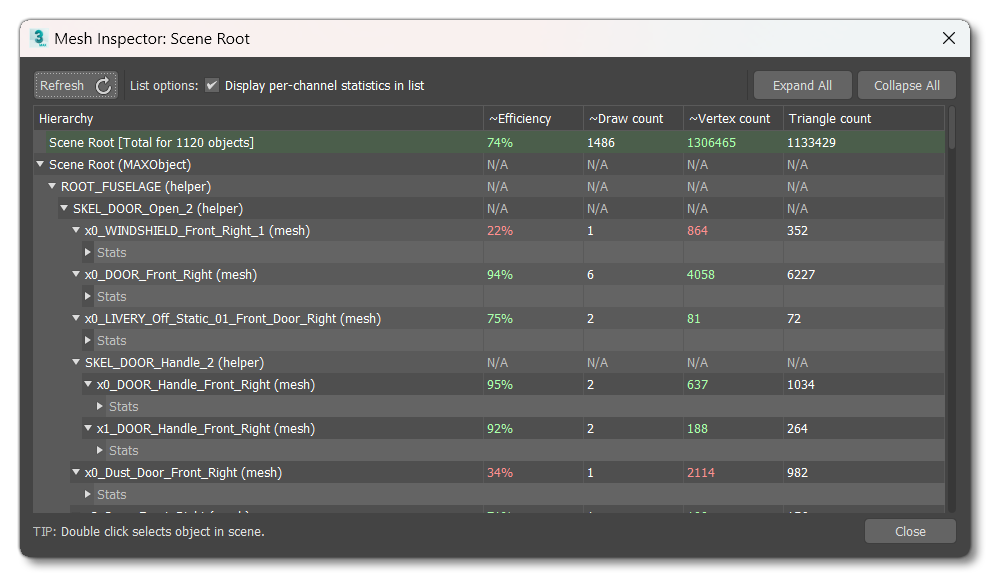Collapse the x1_DOOR_Handle_Front_Right mesh node
The image size is (990, 577).
[x=88, y=428]
